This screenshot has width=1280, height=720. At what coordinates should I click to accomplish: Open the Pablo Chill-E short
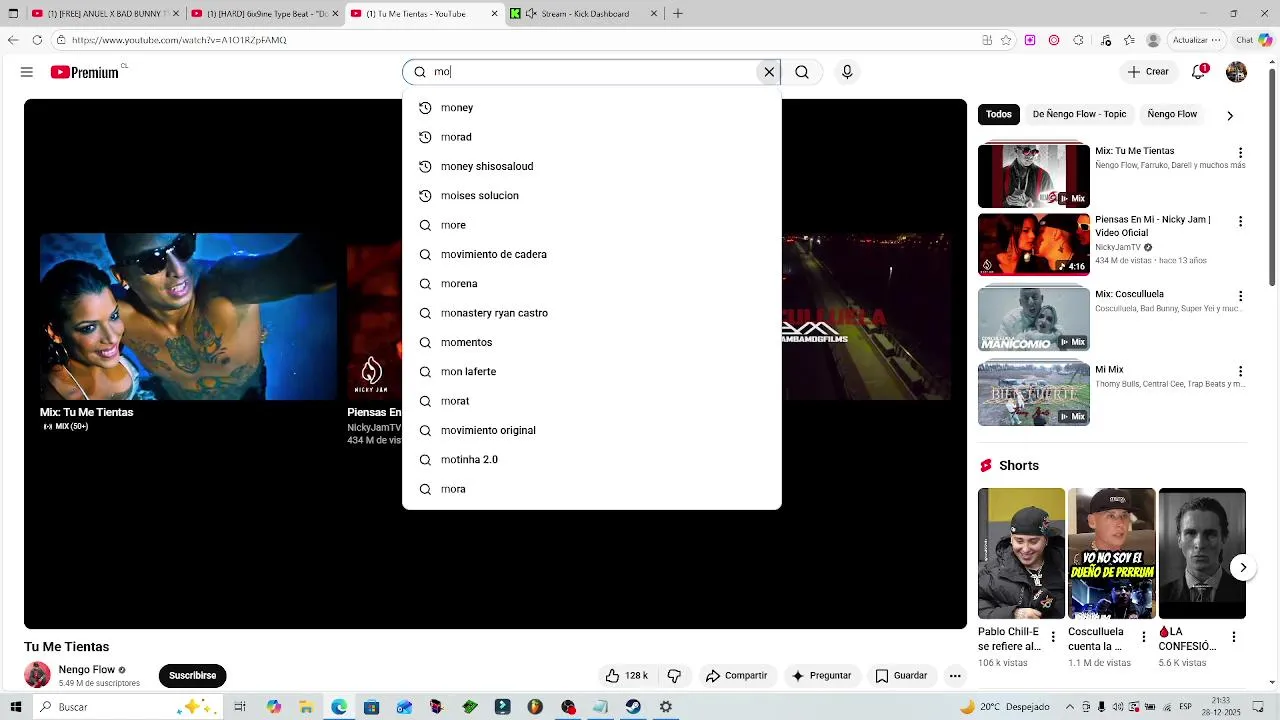point(1021,553)
